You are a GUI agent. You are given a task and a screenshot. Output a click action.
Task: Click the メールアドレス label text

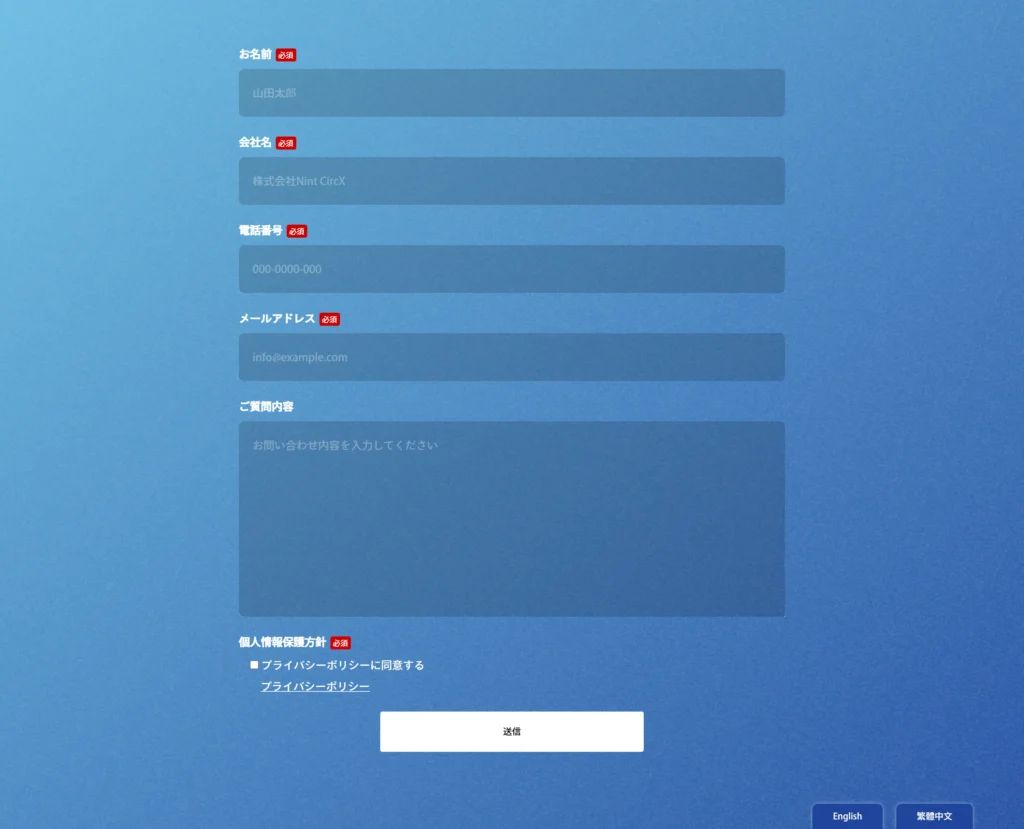[x=277, y=319]
